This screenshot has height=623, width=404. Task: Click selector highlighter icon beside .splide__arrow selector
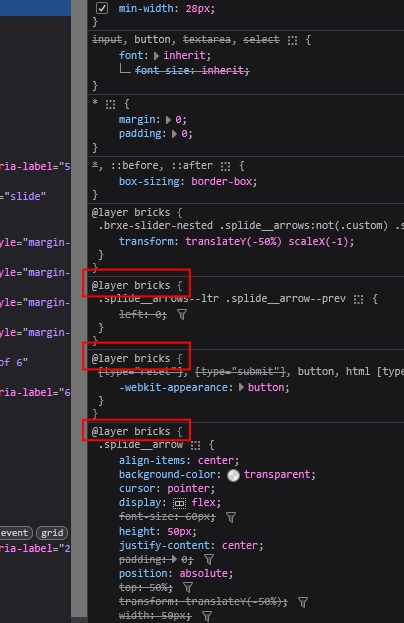195,445
